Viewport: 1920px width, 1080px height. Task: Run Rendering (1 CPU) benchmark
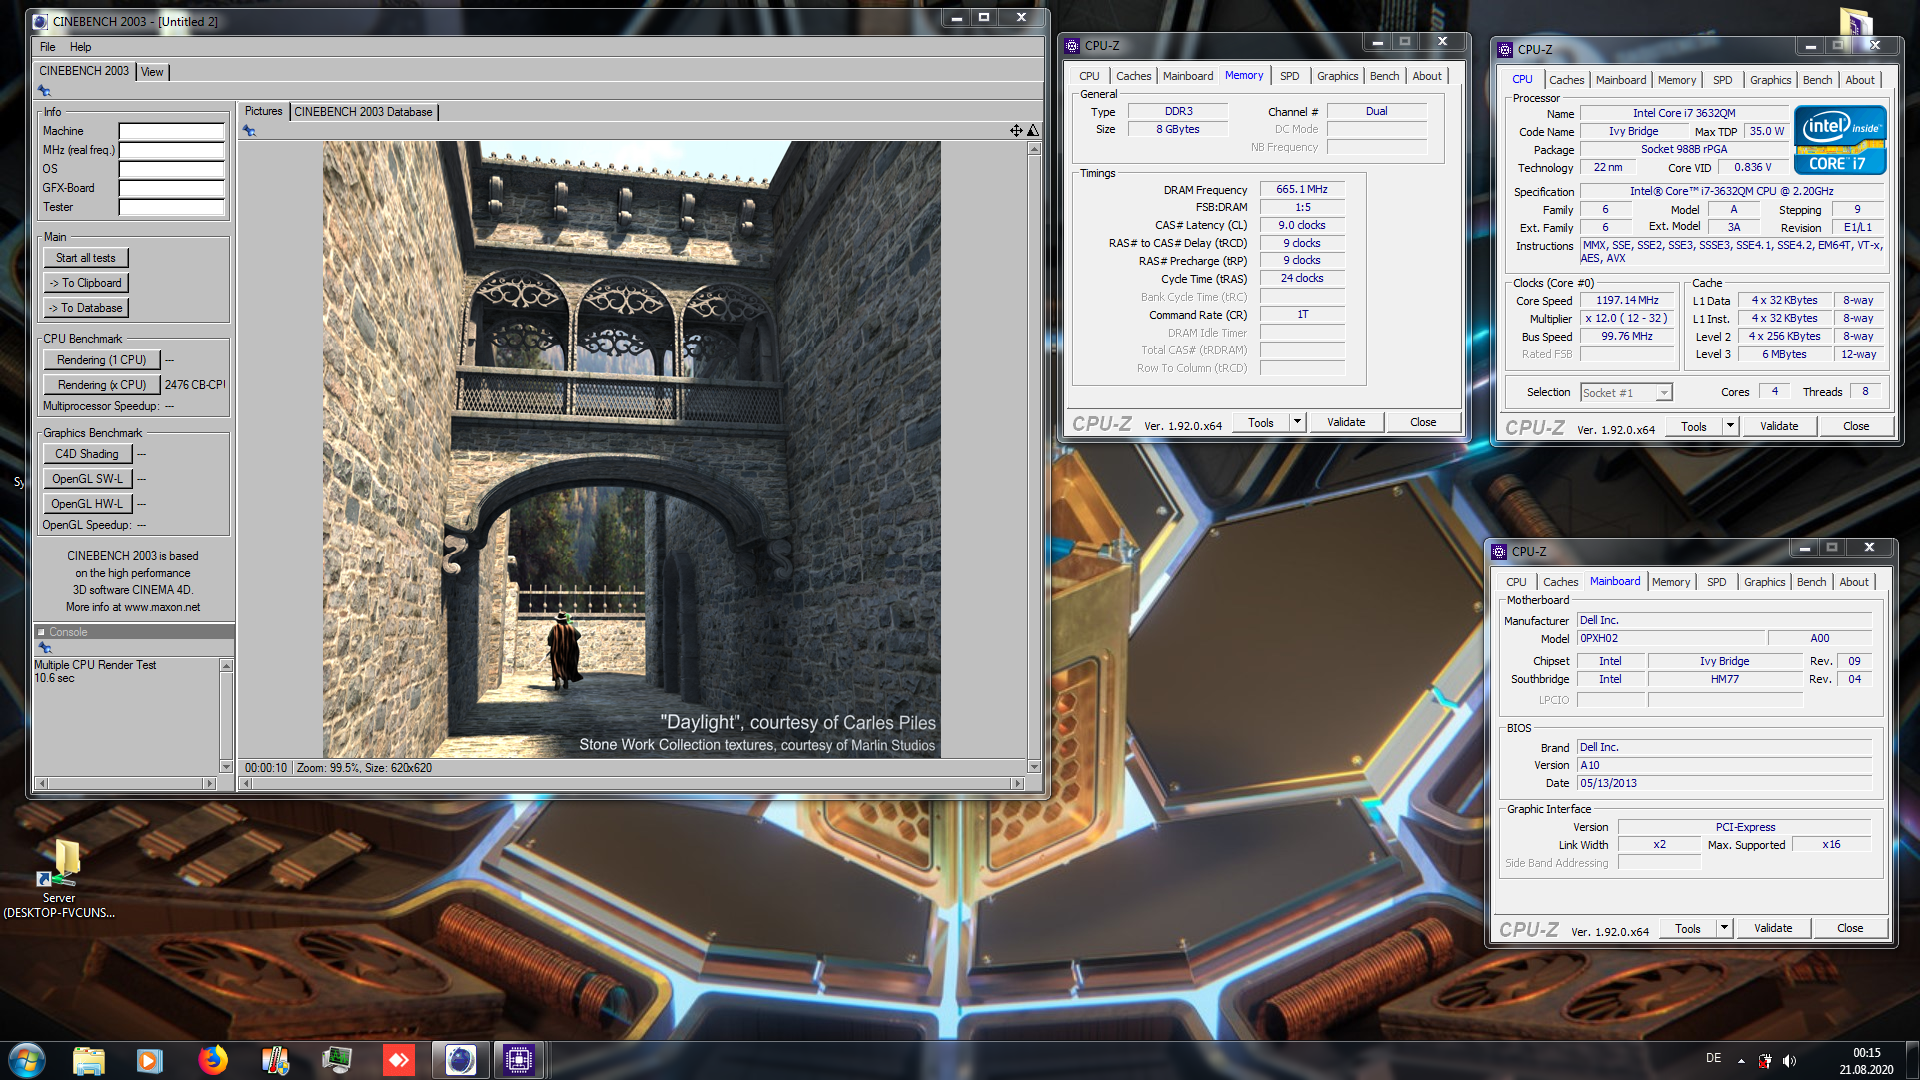101,360
